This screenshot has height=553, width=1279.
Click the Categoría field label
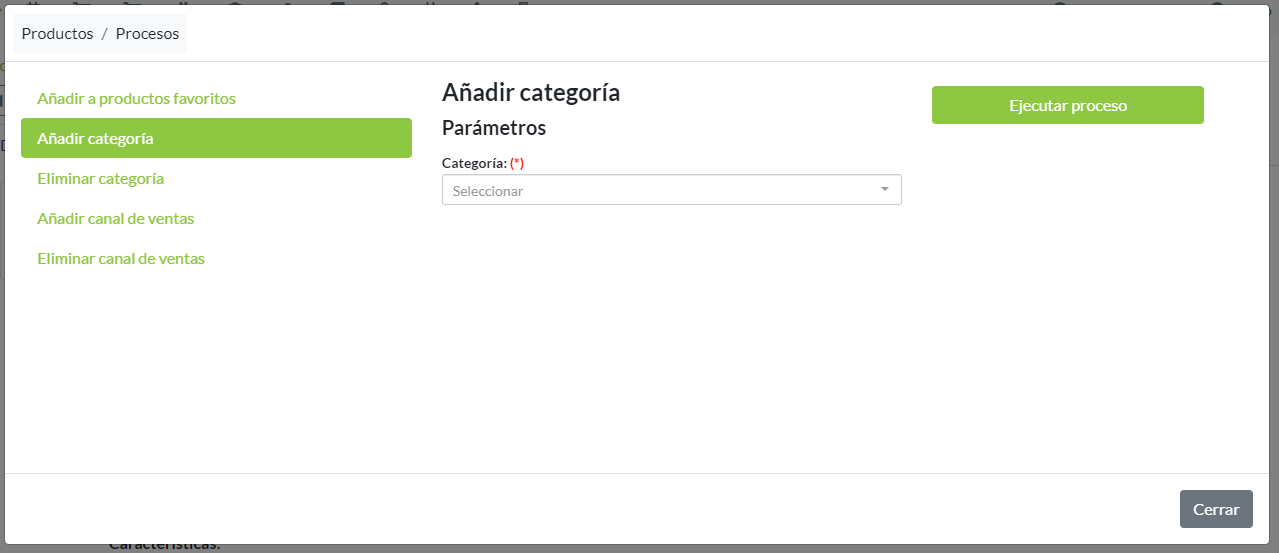click(474, 163)
